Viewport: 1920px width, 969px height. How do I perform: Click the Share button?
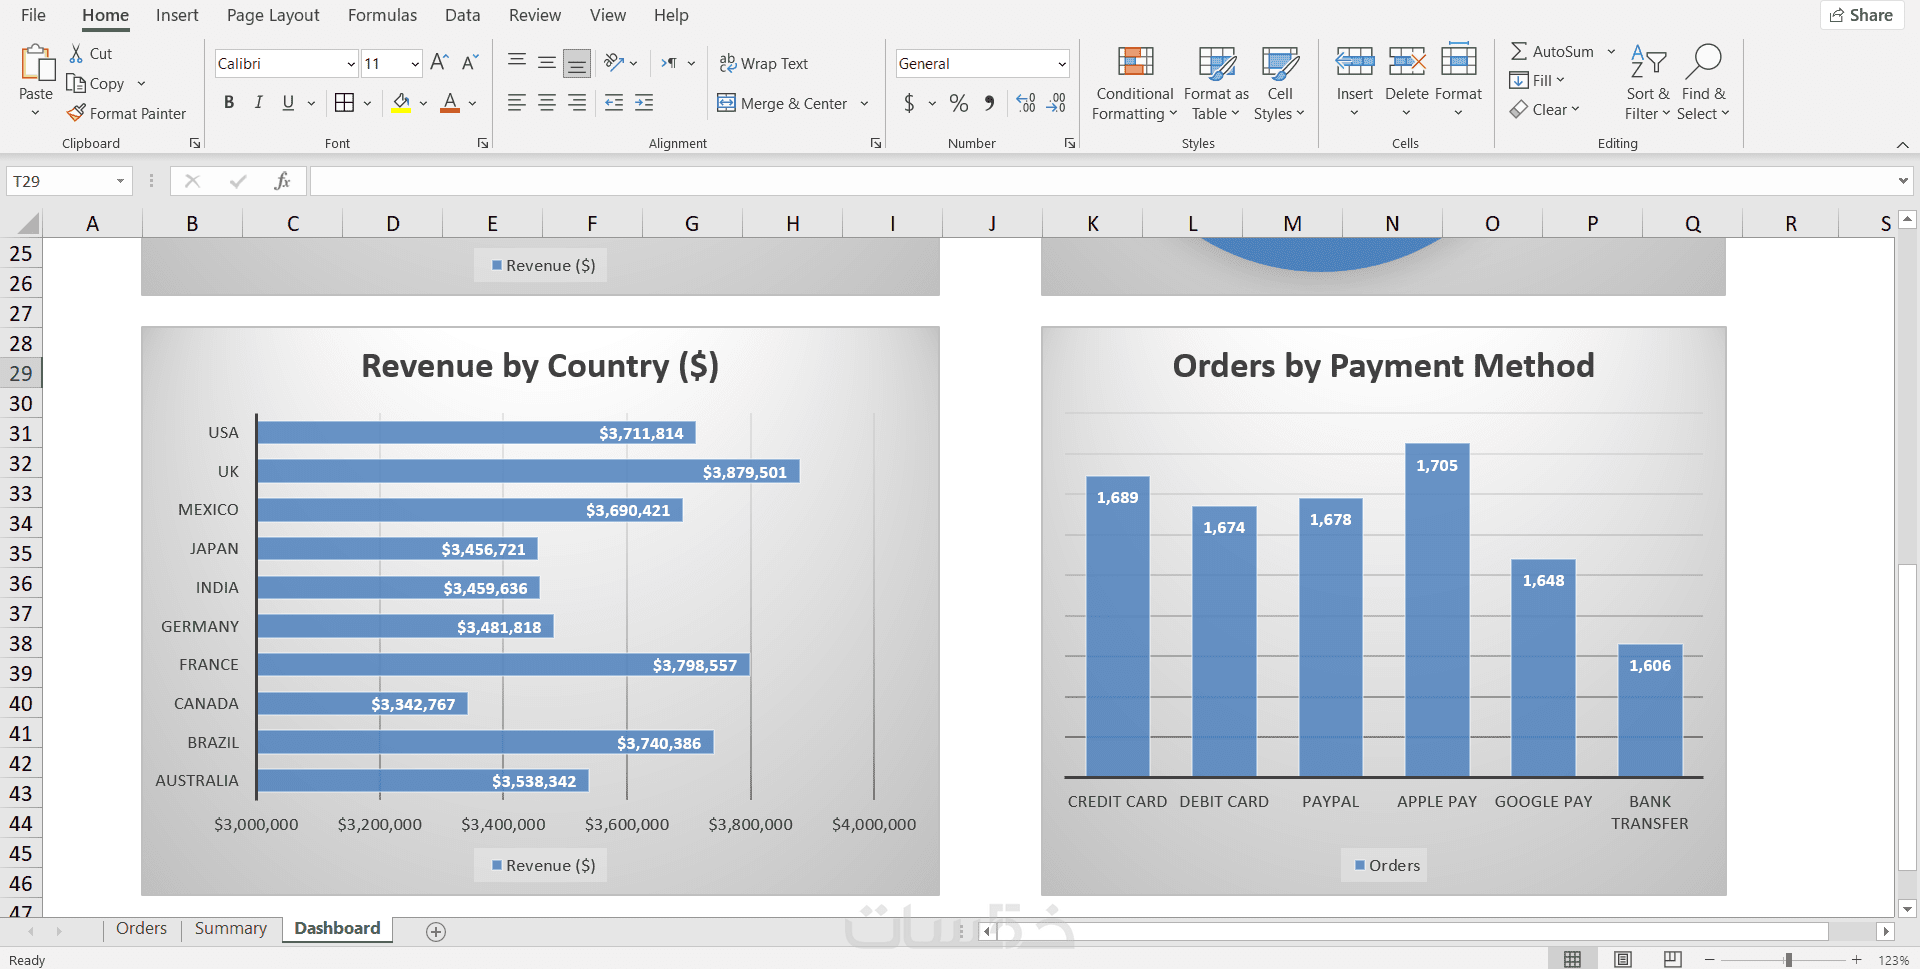(1861, 15)
